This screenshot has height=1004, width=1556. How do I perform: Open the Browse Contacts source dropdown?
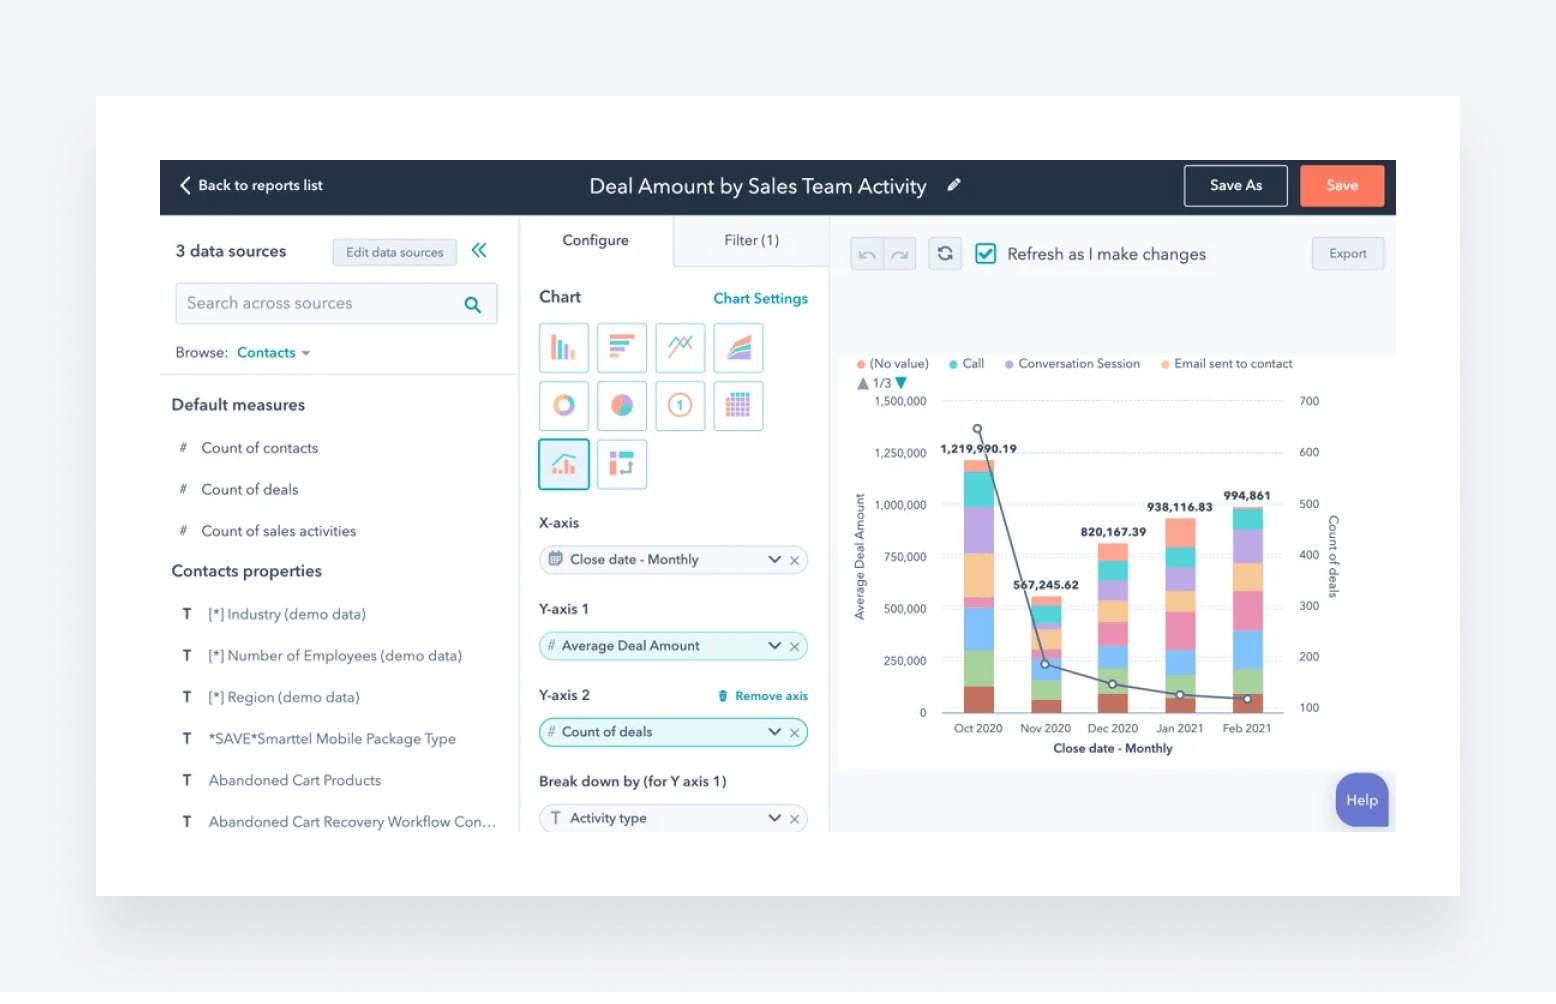[x=273, y=353]
